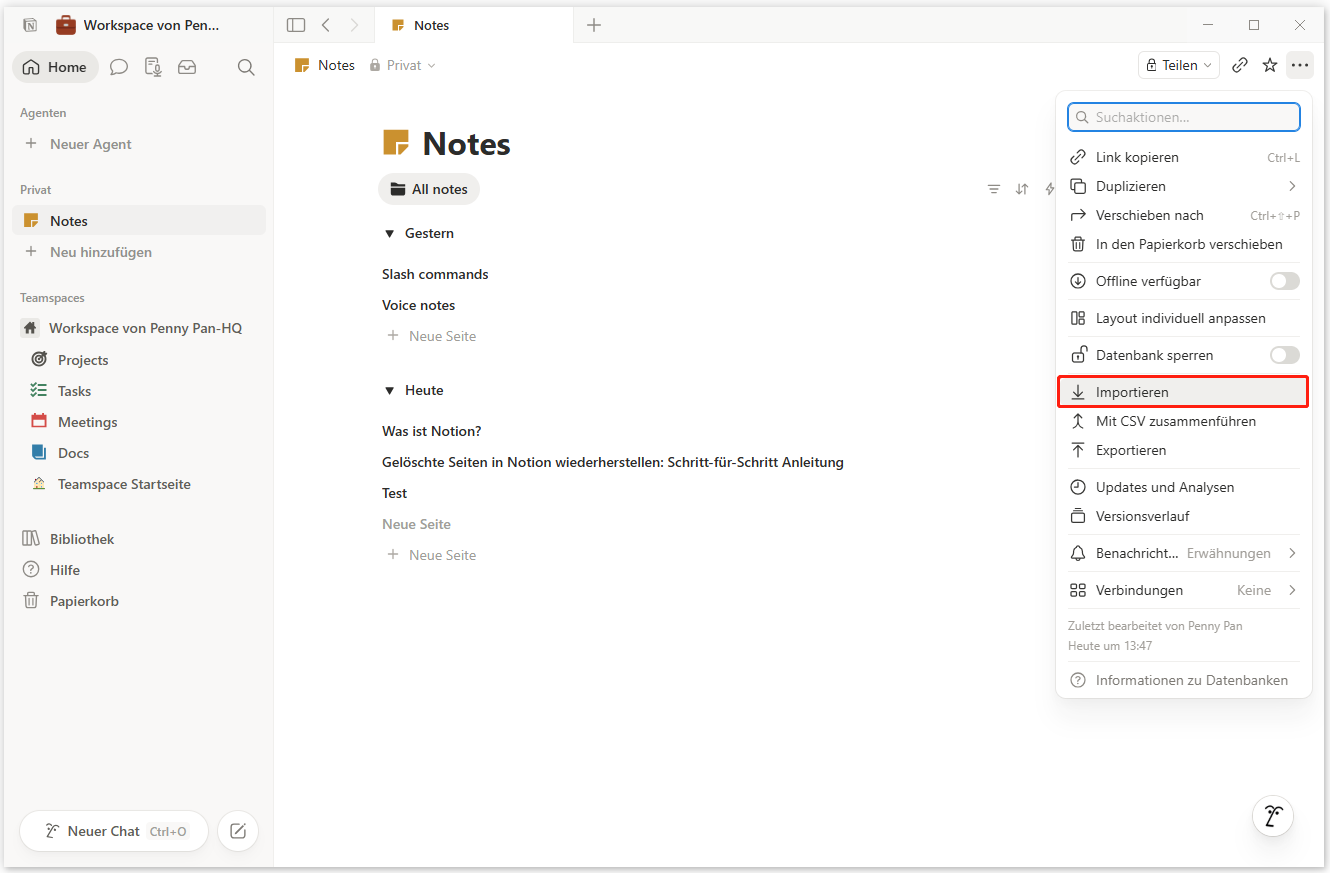Open the AI meeting notes microphone icon
The height and width of the screenshot is (873, 1330).
153,67
